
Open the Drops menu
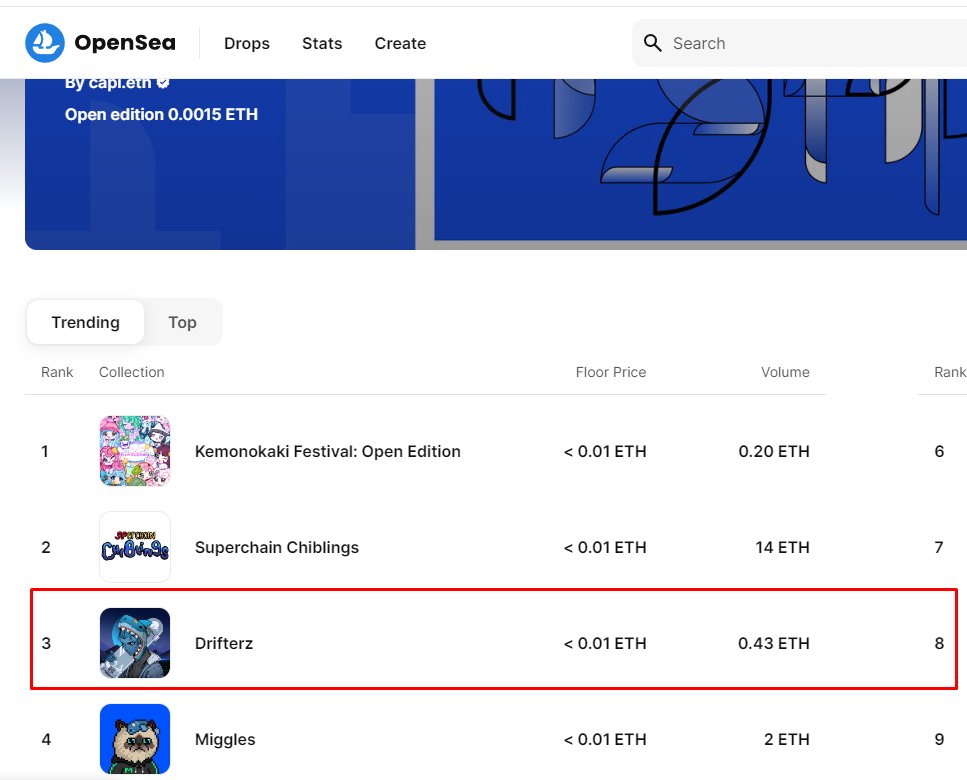pyautogui.click(x=247, y=44)
